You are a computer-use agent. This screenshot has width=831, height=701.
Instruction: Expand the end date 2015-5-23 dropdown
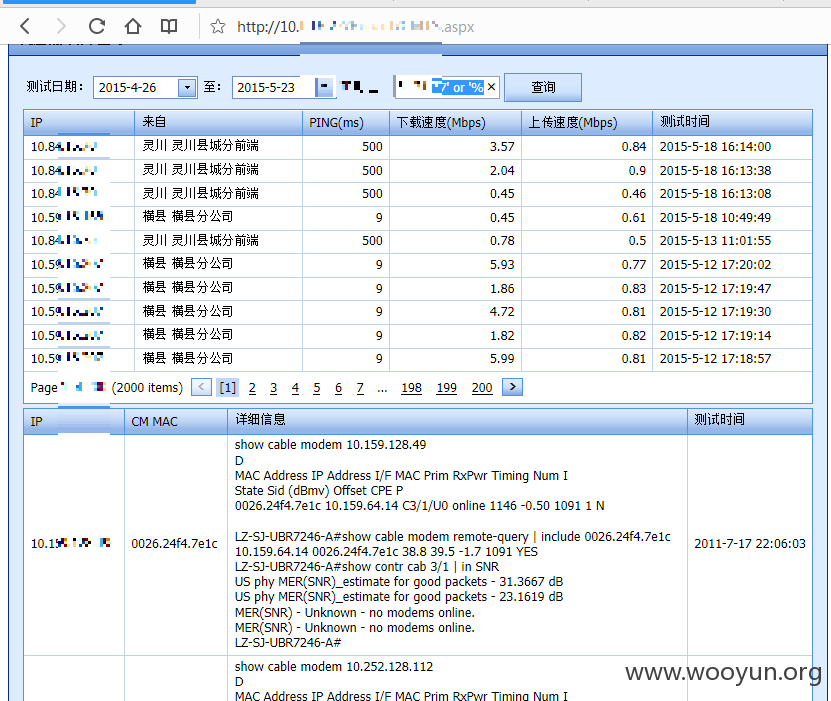pos(324,87)
